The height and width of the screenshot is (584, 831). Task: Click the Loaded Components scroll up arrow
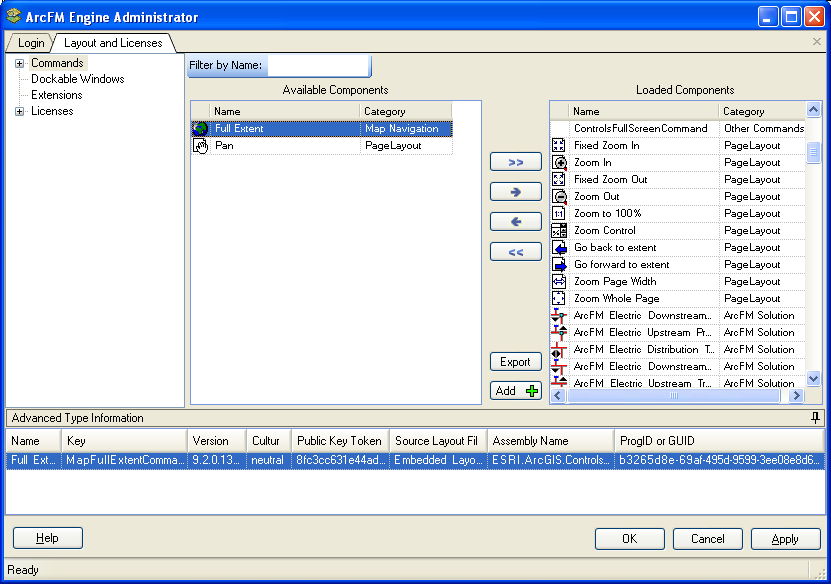click(814, 110)
